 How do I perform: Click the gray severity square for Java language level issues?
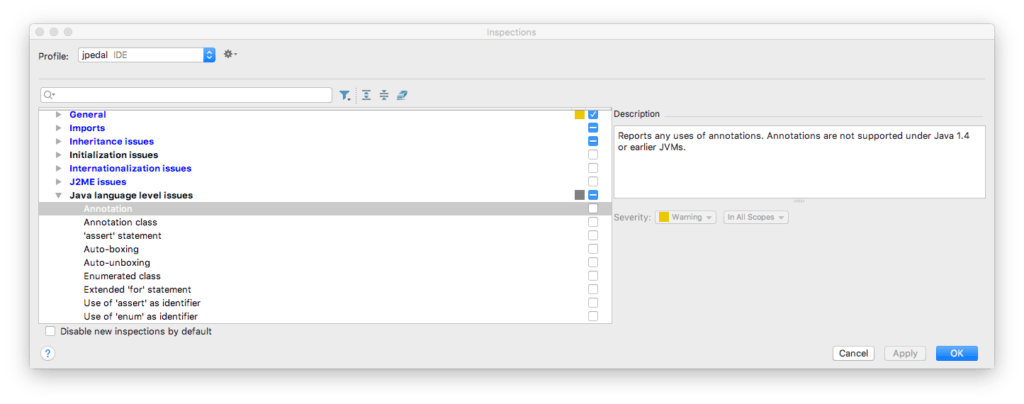pos(580,195)
